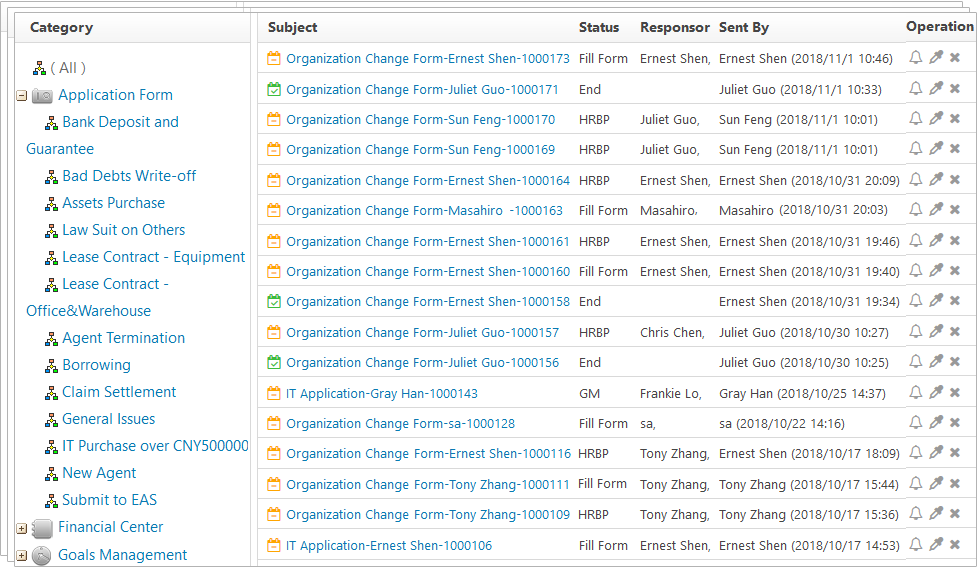The image size is (978, 568).
Task: Click the pin icon on Organization Change Form-sa-1000128 row
Action: [x=936, y=423]
